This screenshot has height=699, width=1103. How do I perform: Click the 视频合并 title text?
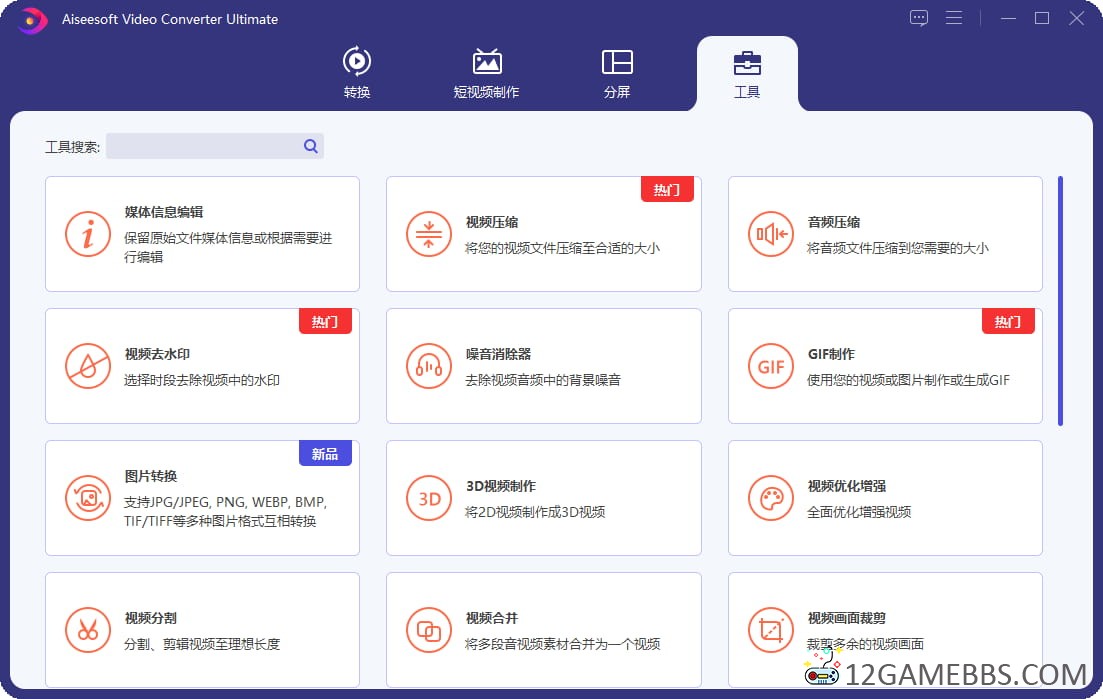click(492, 618)
